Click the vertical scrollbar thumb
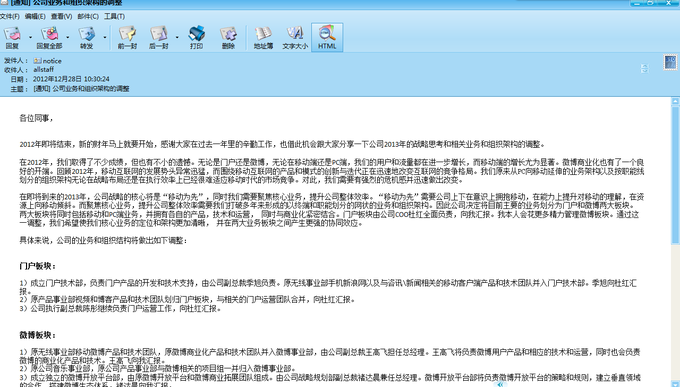The height and width of the screenshot is (387, 680). coord(675,175)
